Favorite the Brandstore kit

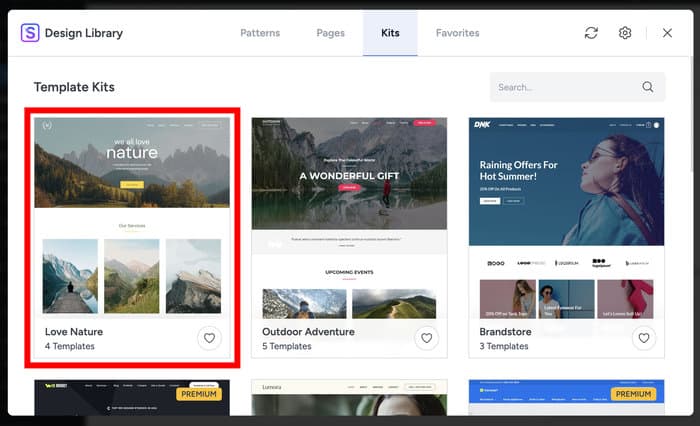[644, 338]
